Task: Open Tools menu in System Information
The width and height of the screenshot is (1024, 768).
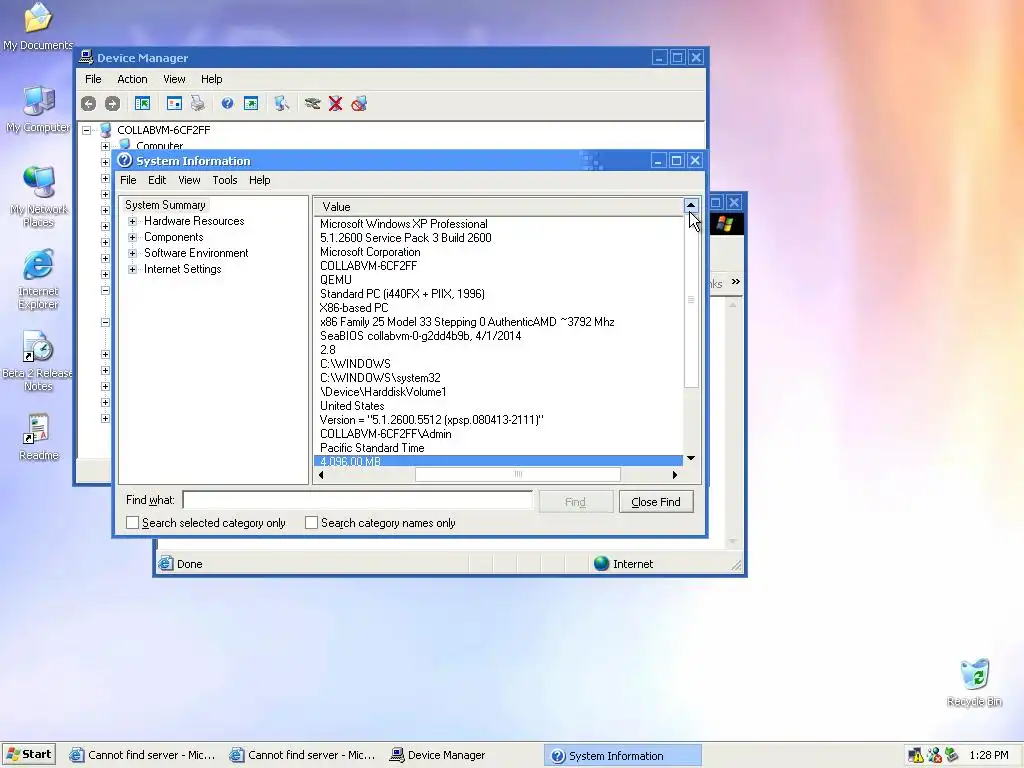Action: (x=225, y=180)
